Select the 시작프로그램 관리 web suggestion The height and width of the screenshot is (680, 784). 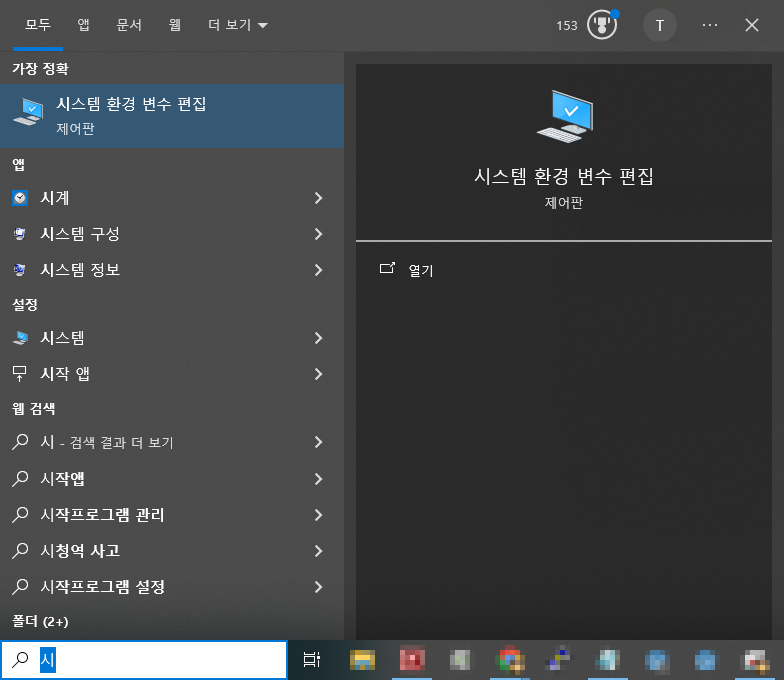click(172, 515)
